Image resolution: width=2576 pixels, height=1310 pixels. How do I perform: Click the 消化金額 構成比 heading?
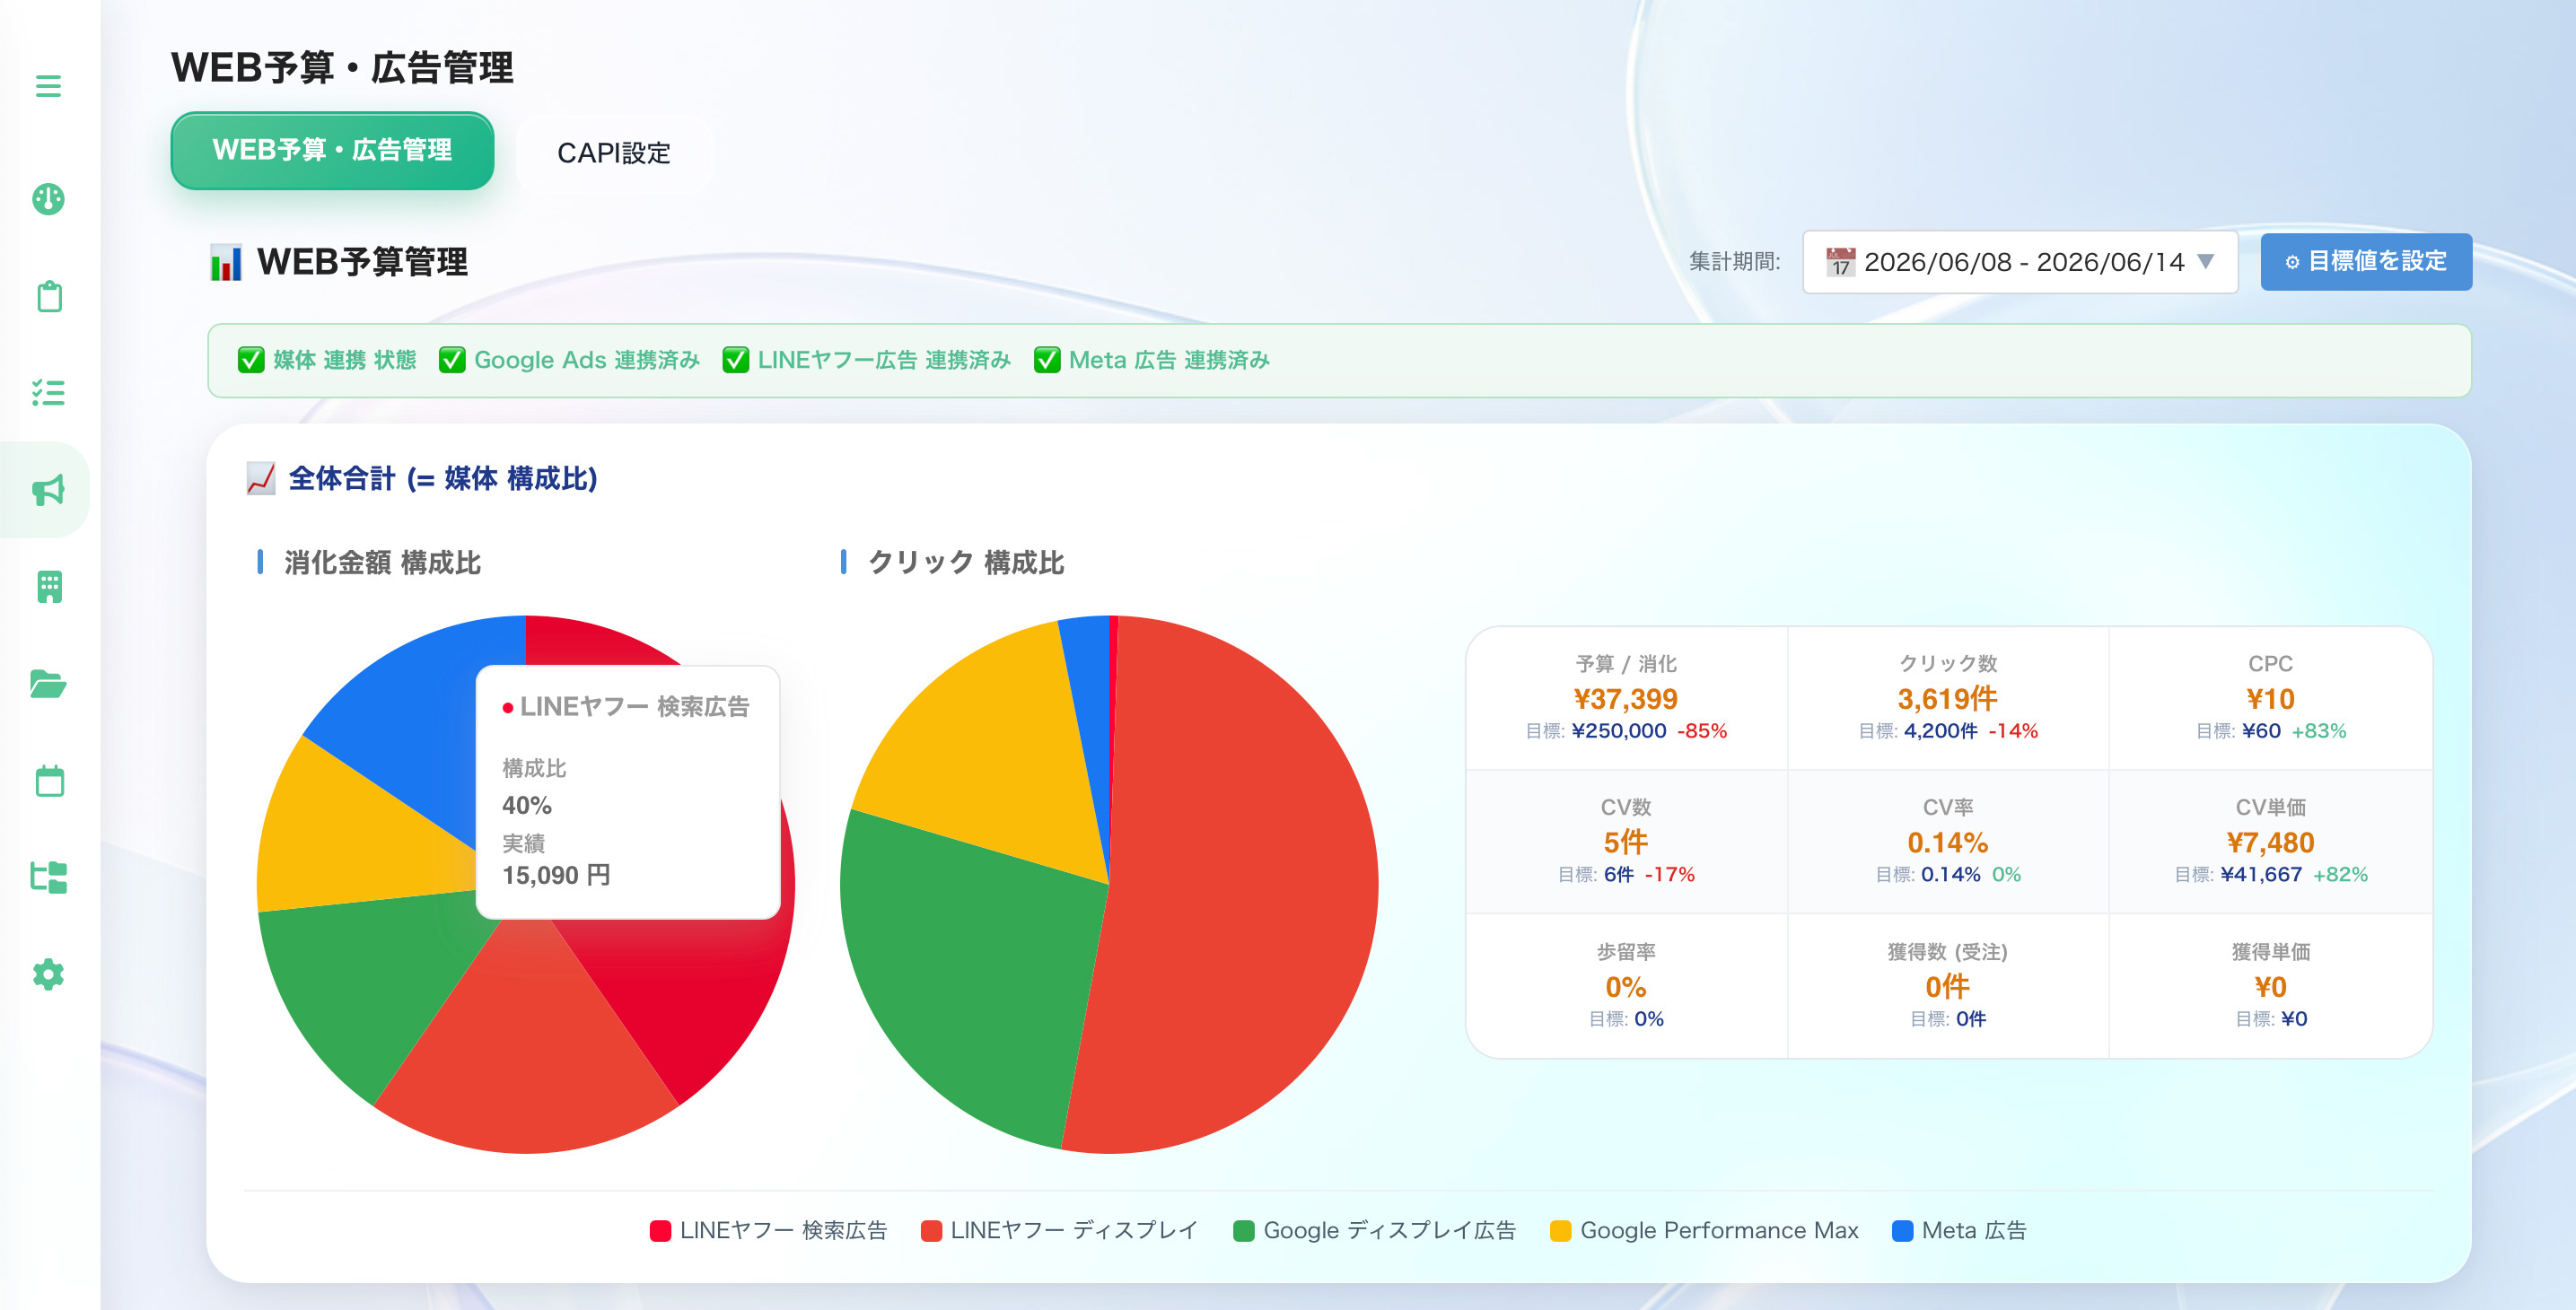[x=382, y=563]
